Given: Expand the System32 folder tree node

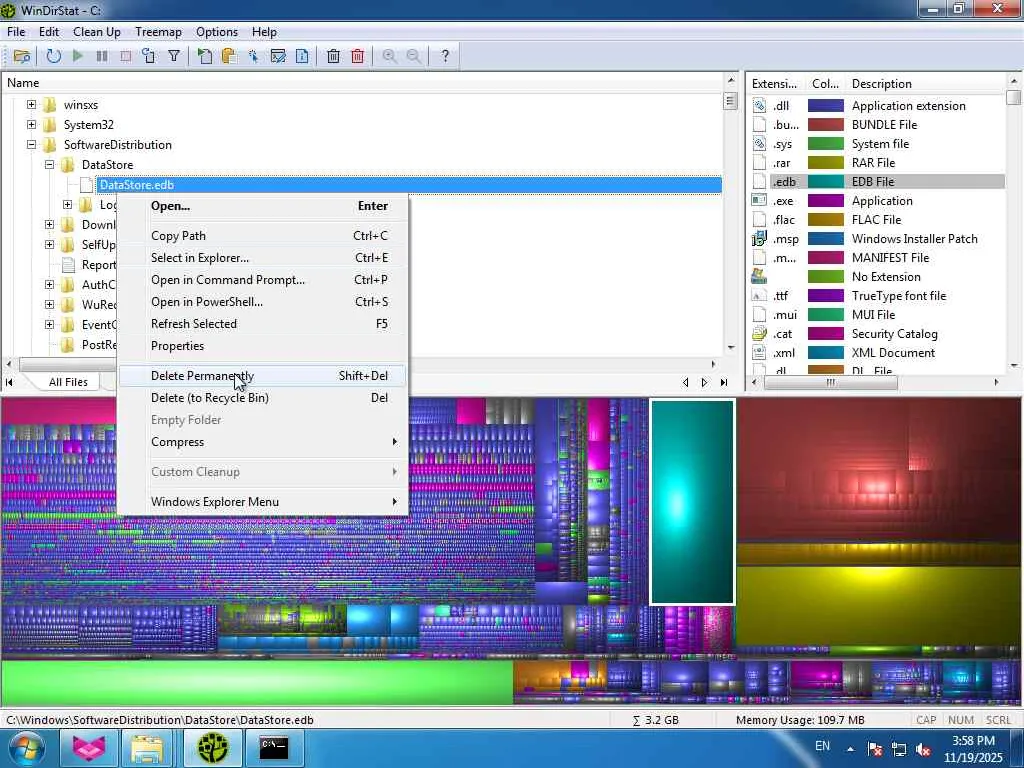Looking at the screenshot, I should tap(31, 125).
